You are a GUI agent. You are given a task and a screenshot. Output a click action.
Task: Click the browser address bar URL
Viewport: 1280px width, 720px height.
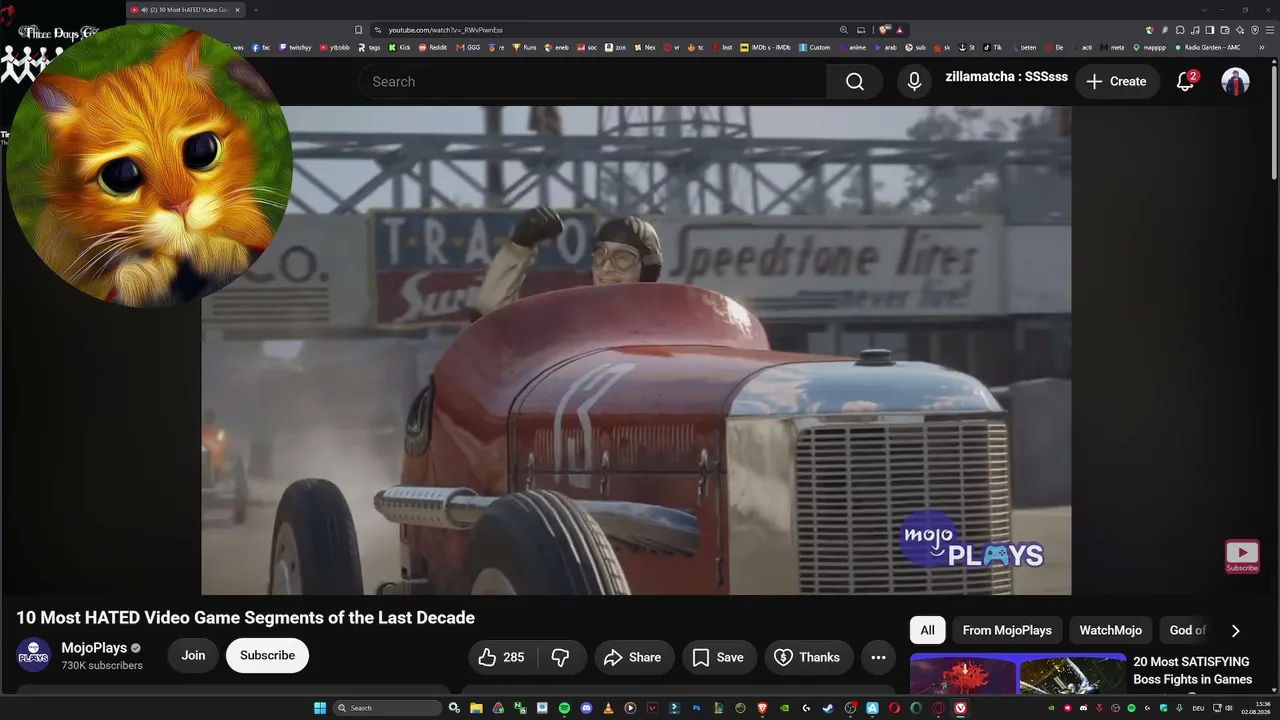[445, 30]
